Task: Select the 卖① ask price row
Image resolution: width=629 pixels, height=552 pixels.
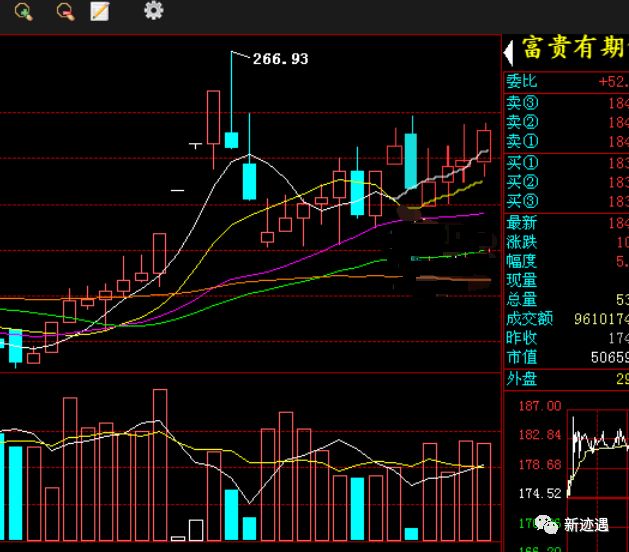Action: [566, 142]
